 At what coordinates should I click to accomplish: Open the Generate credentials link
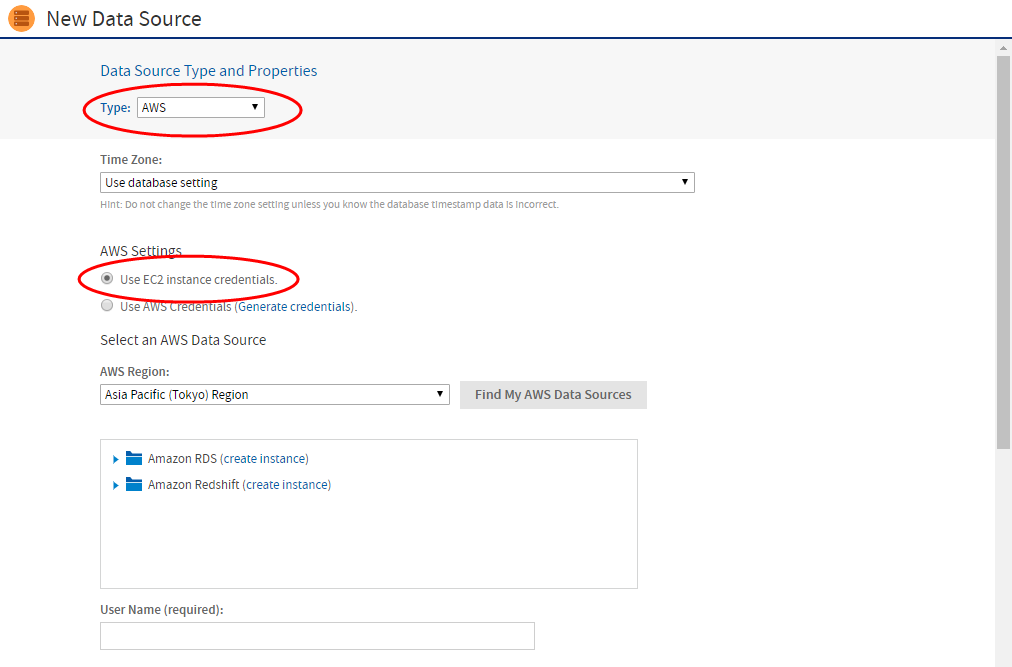pyautogui.click(x=295, y=307)
